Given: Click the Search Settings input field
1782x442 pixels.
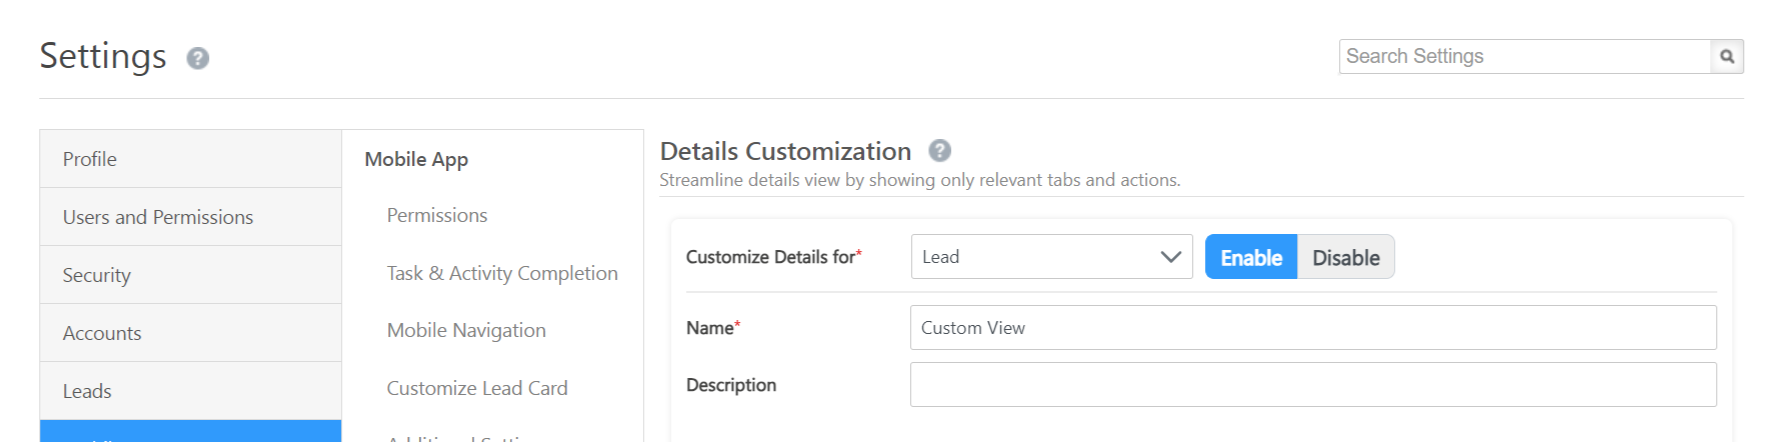Looking at the screenshot, I should pyautogui.click(x=1524, y=57).
